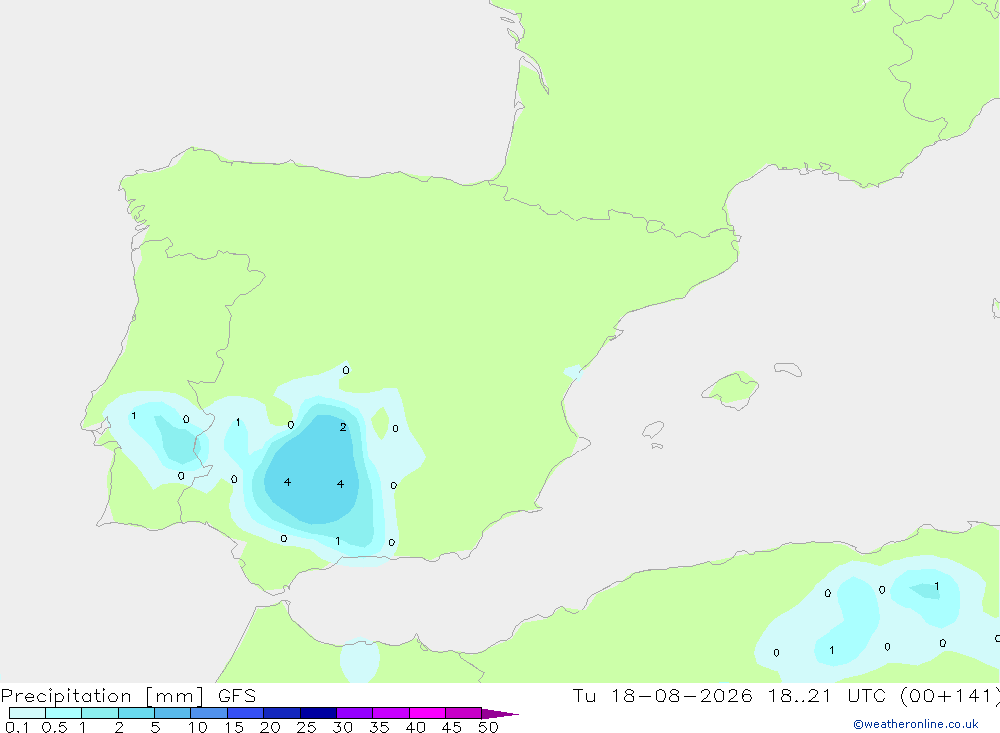Select the 0.5–1 mm legend color box
This screenshot has width=1000, height=733.
point(63,713)
